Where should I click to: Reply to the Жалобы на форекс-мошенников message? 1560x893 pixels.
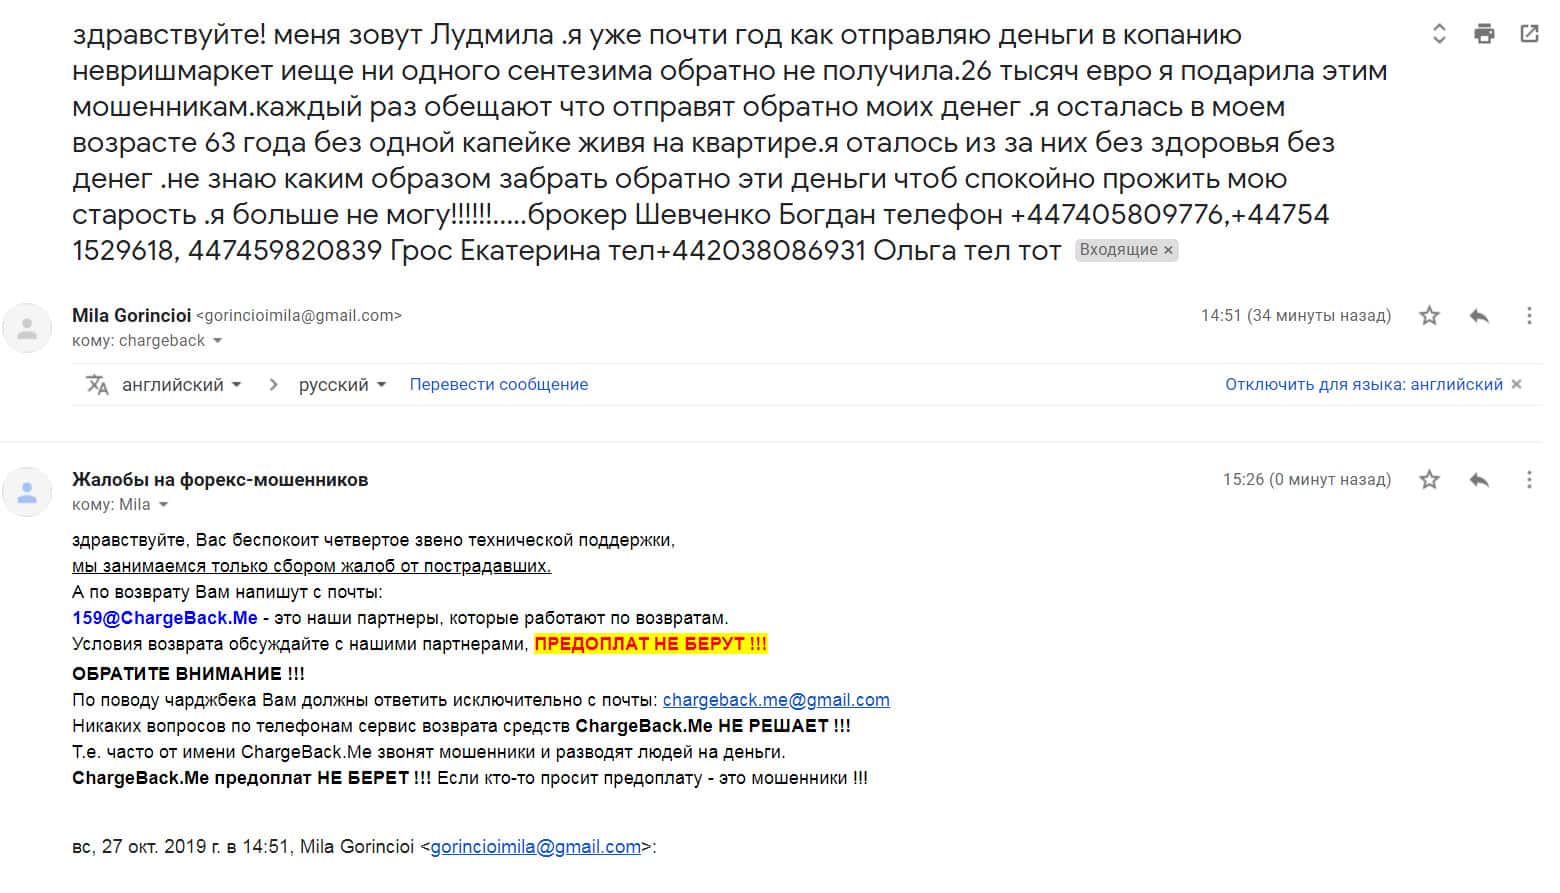[x=1479, y=480]
